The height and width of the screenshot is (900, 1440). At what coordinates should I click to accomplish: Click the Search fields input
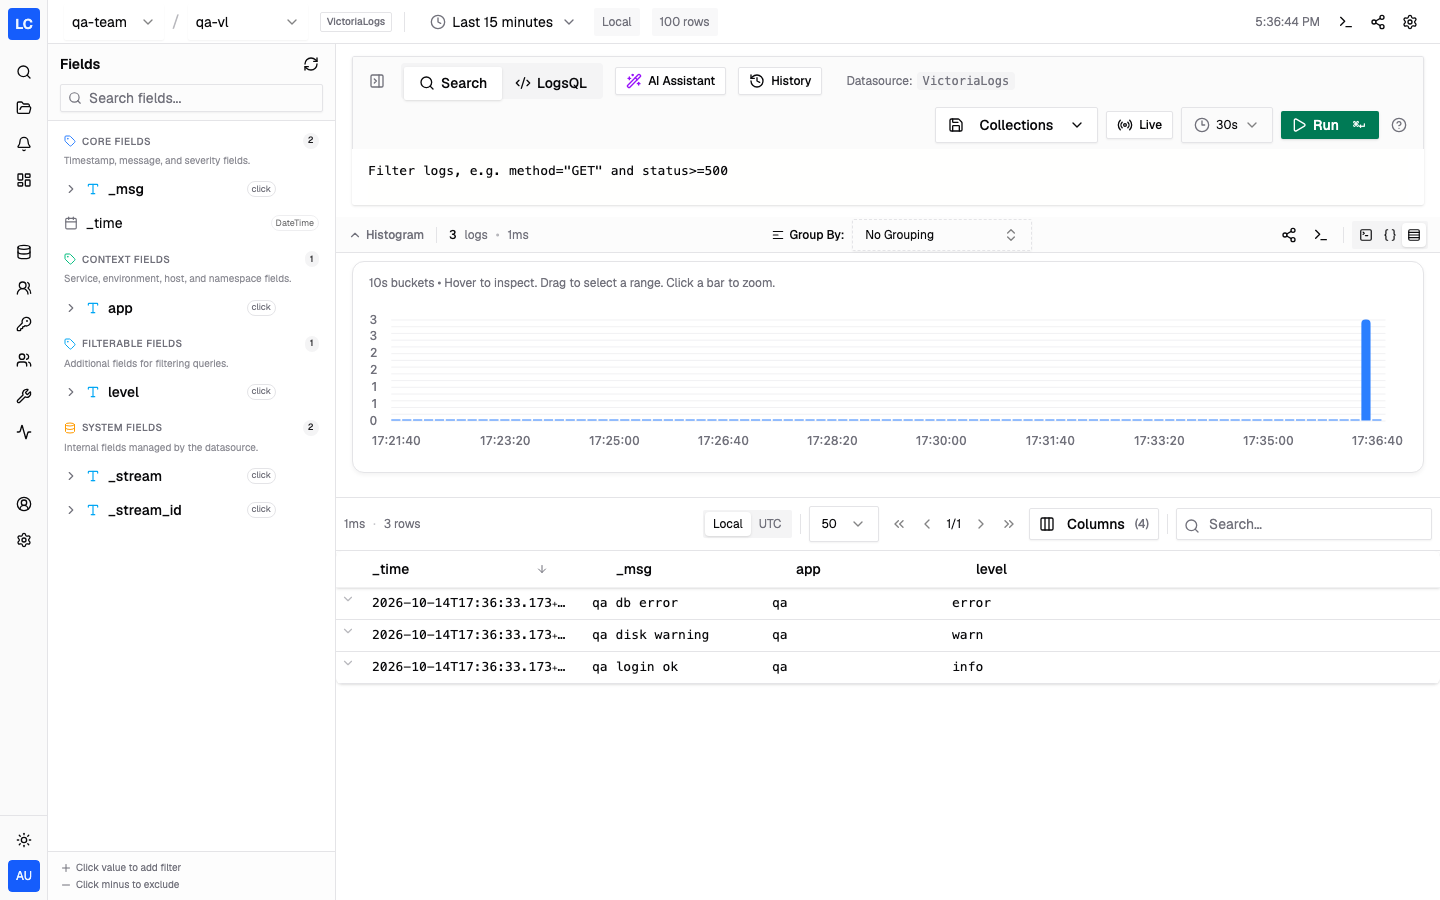pos(191,98)
